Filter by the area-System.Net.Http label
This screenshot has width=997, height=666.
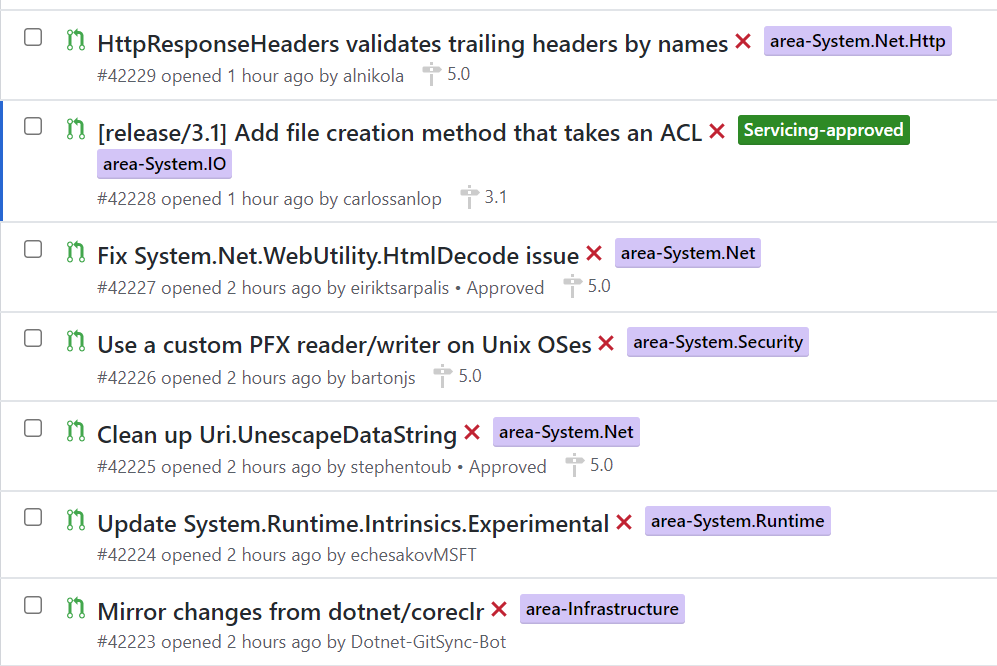point(858,41)
